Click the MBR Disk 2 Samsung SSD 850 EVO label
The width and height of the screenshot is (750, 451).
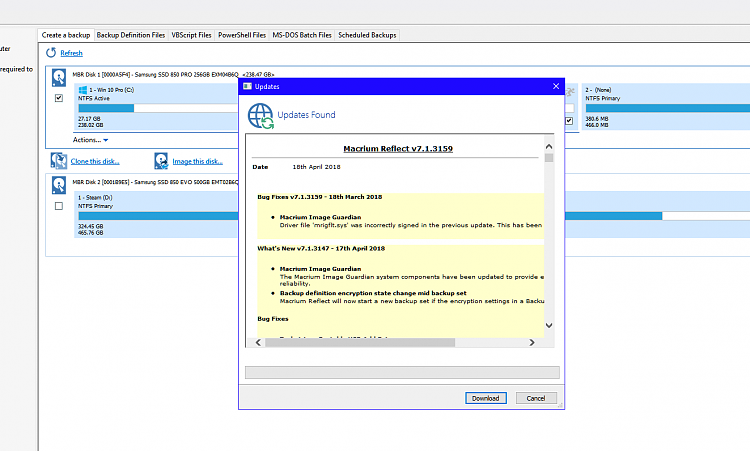click(x=155, y=182)
